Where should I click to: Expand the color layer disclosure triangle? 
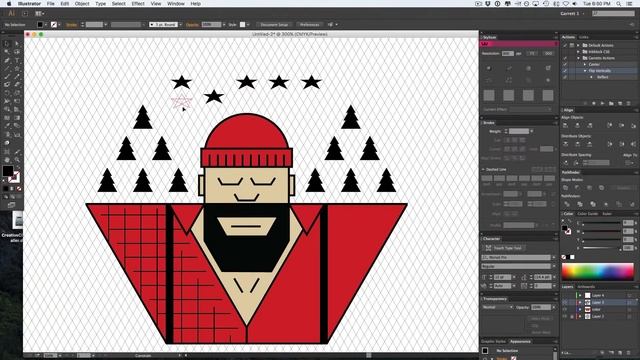point(580,309)
